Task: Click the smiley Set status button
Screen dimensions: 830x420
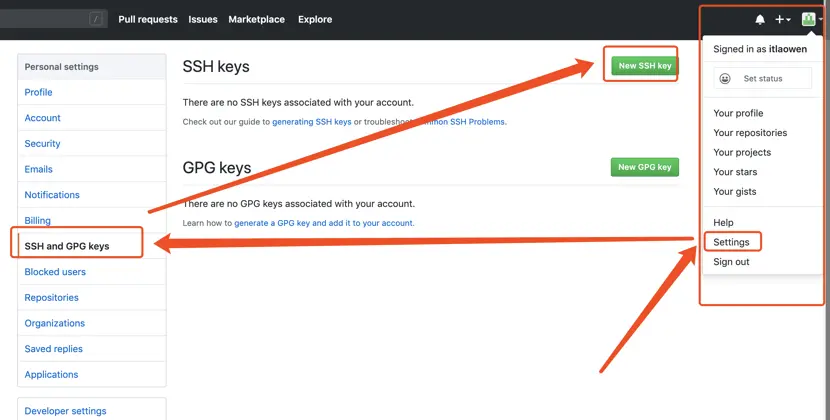Action: pyautogui.click(x=762, y=78)
